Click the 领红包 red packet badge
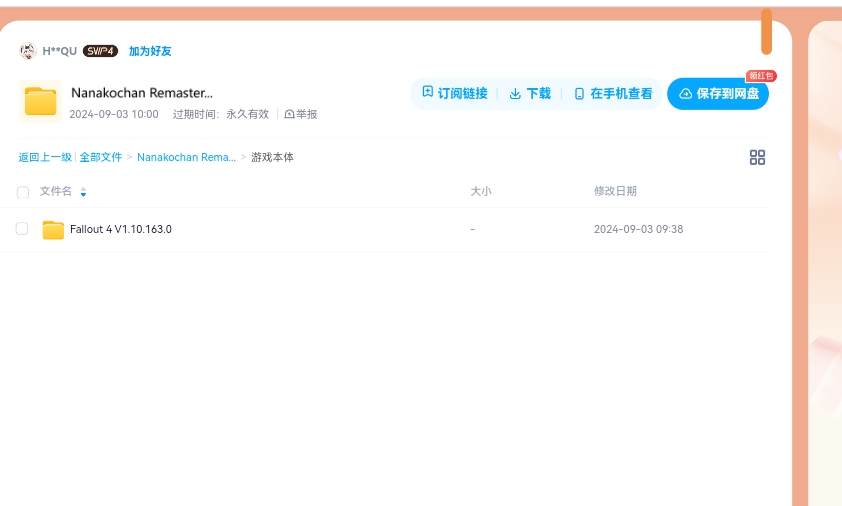The width and height of the screenshot is (842, 506). coord(761,76)
